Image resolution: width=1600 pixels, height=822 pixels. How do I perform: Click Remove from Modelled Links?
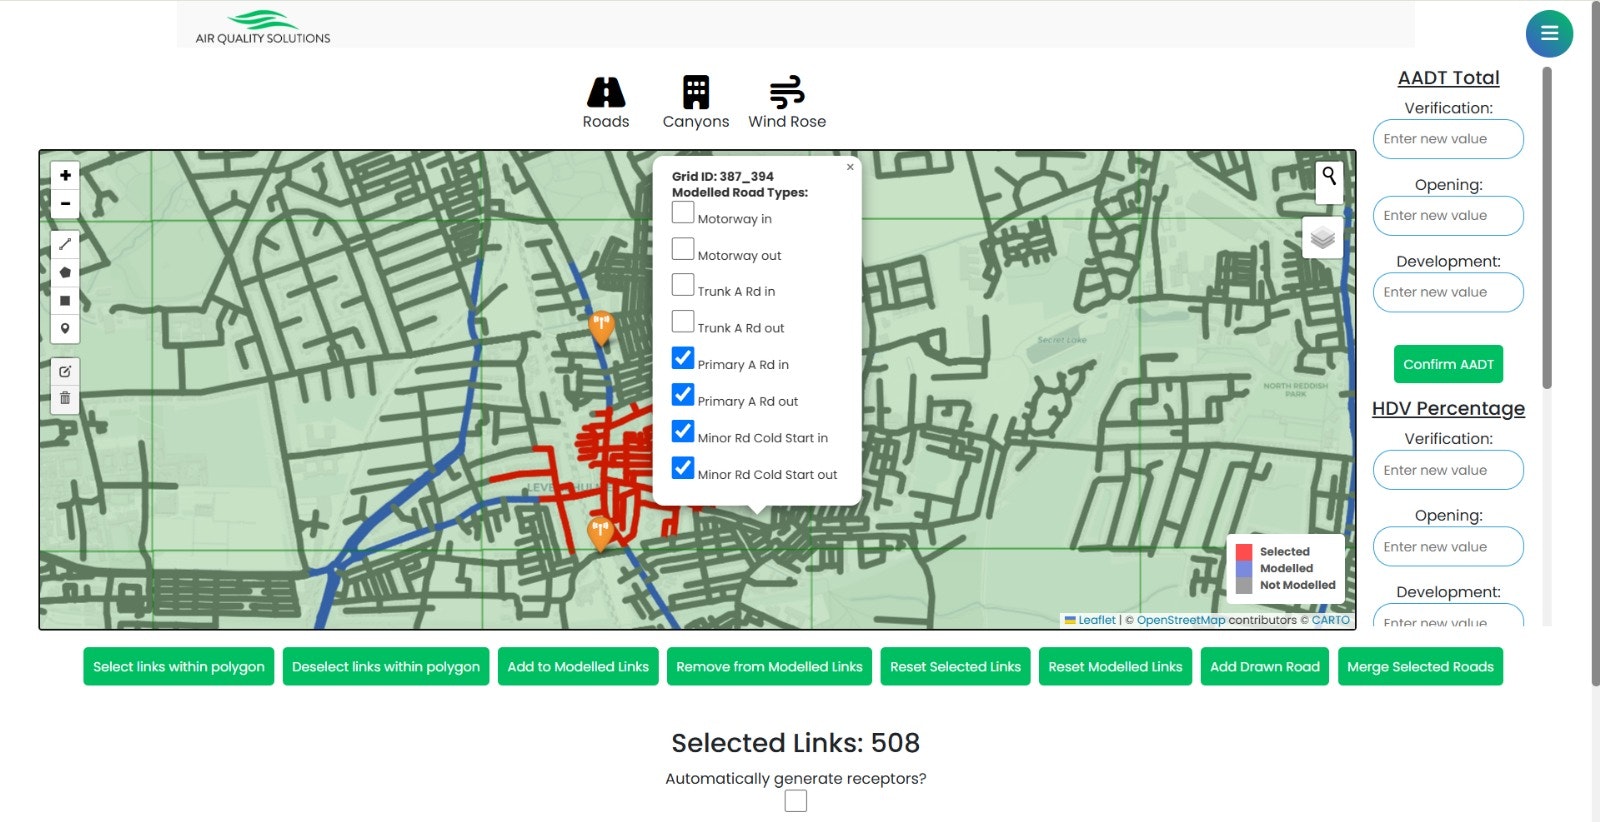(x=769, y=667)
